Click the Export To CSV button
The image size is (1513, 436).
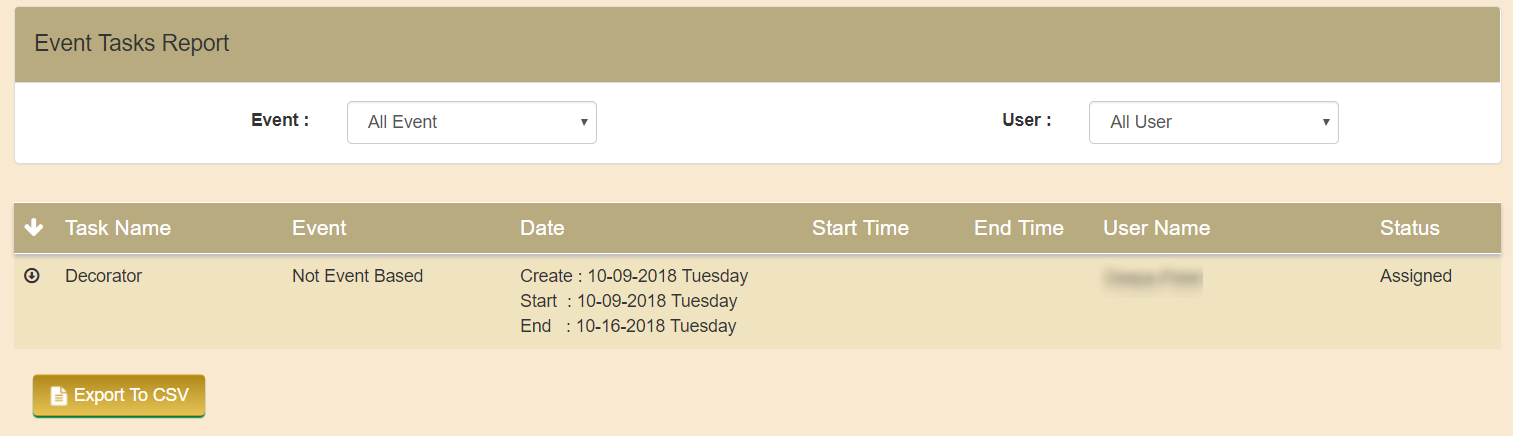pyautogui.click(x=119, y=395)
